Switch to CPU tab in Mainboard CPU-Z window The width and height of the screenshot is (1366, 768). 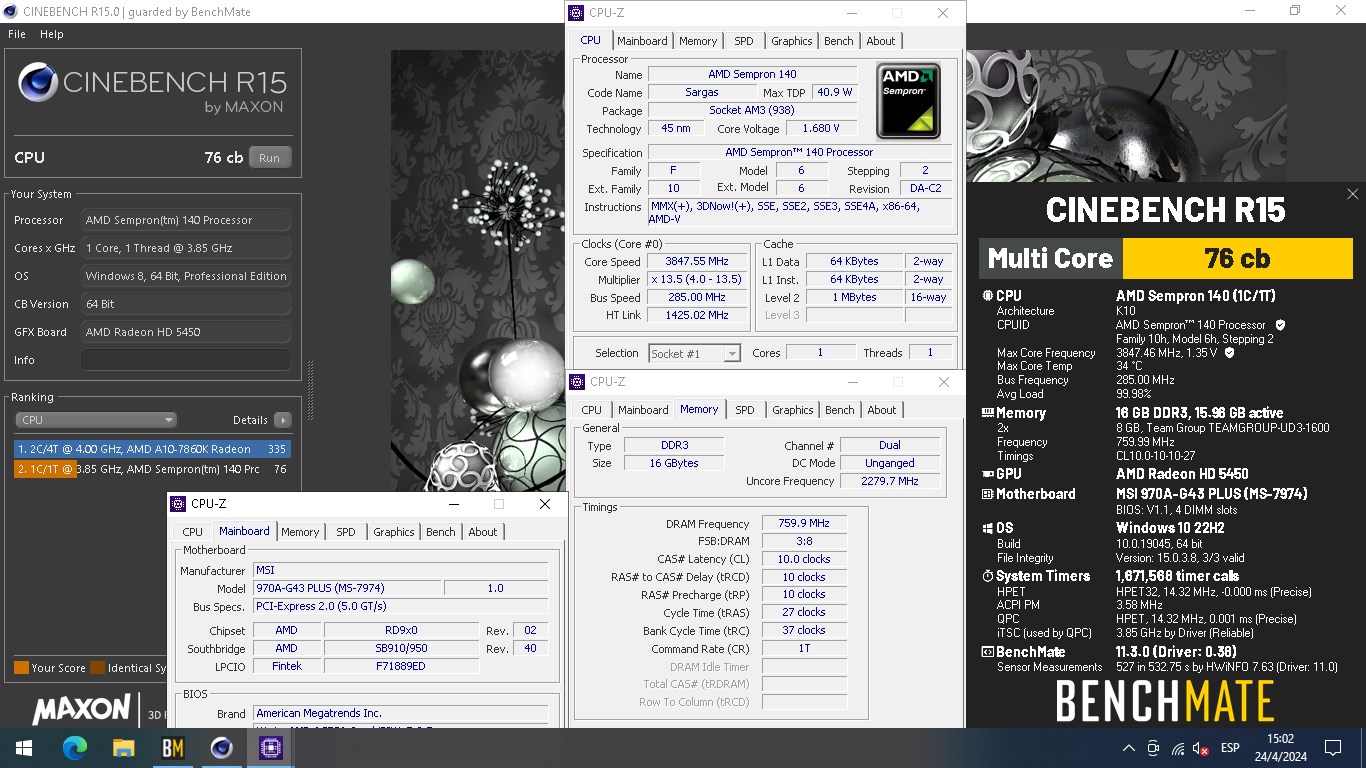(x=193, y=532)
